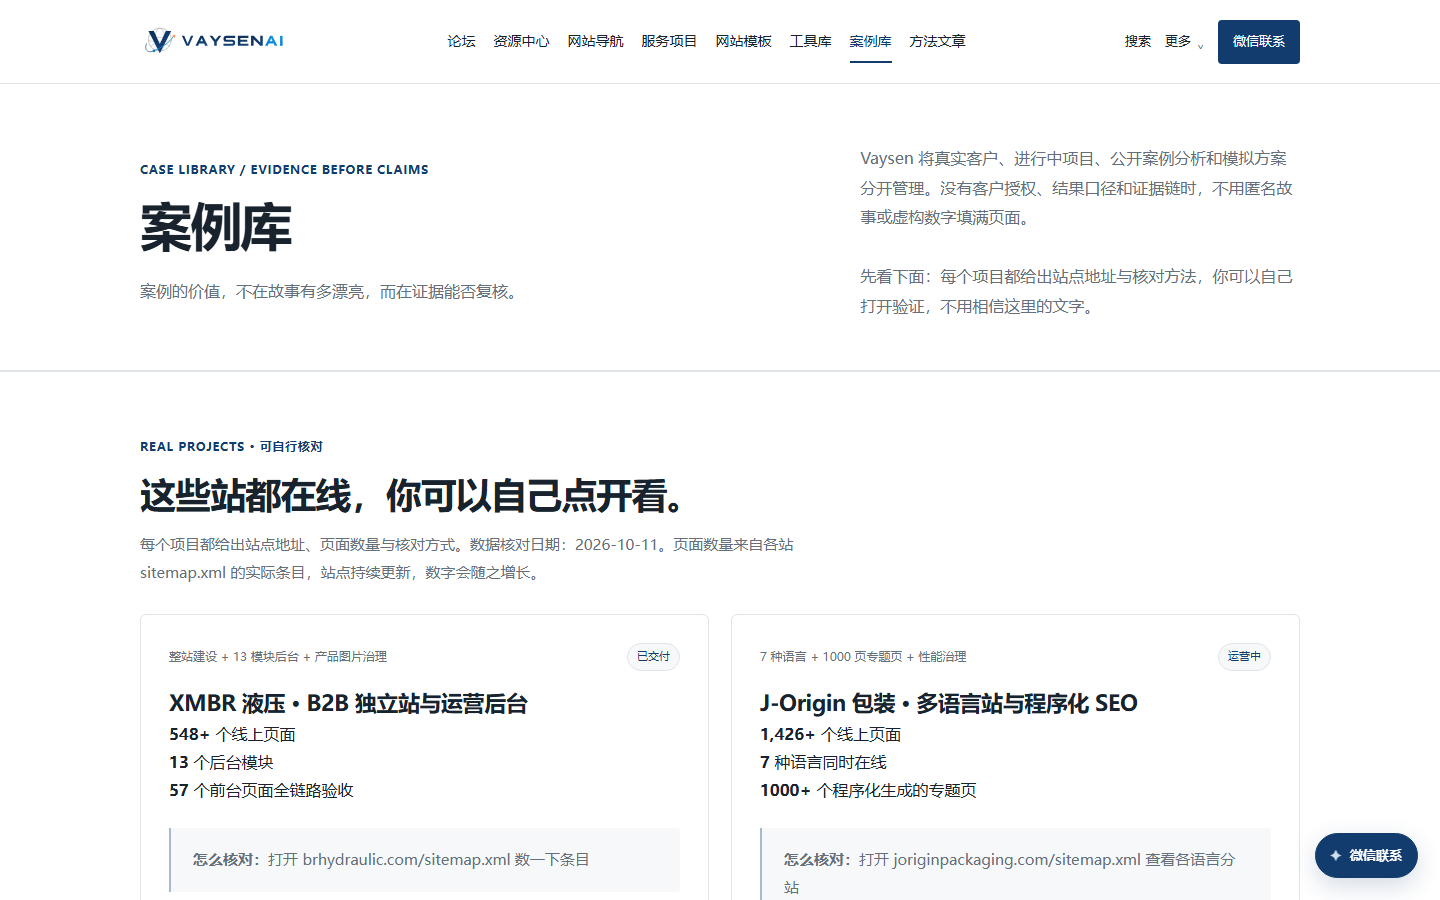
Task: Click the floating 微信联系 chat button
Action: (1366, 855)
